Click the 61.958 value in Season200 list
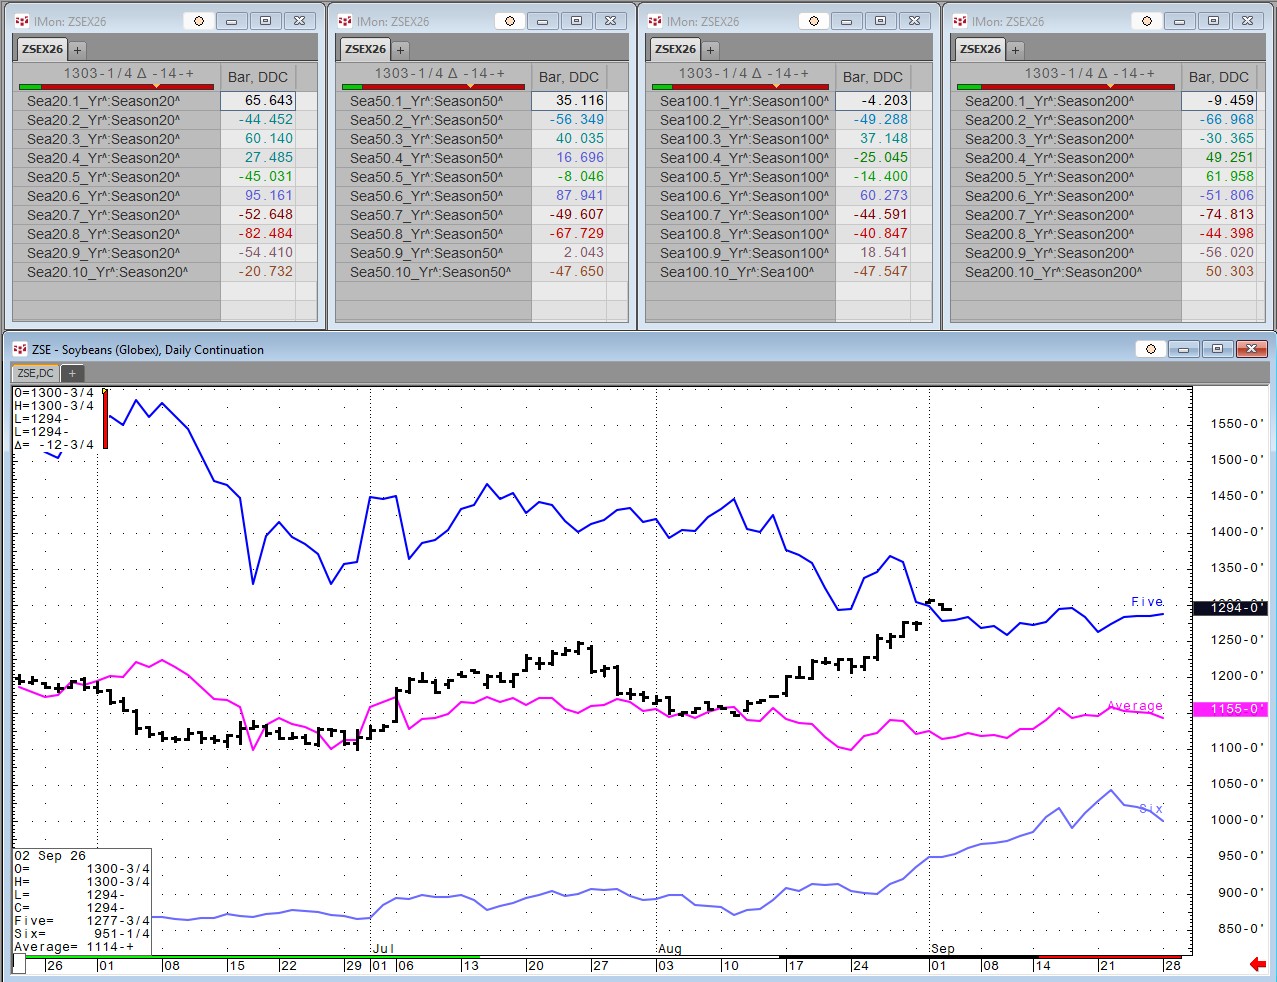Viewport: 1277px width, 982px height. click(x=1219, y=177)
